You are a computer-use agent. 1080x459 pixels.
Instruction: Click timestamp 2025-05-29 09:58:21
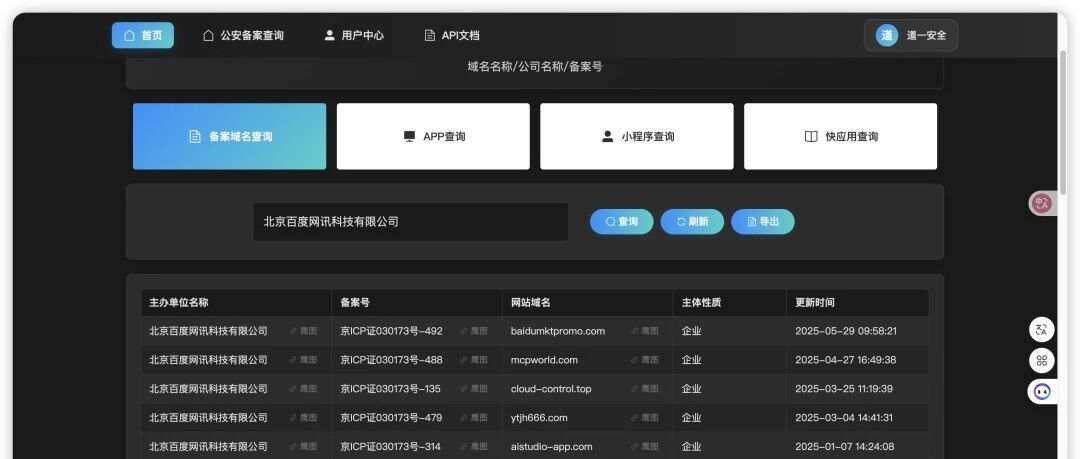click(846, 331)
